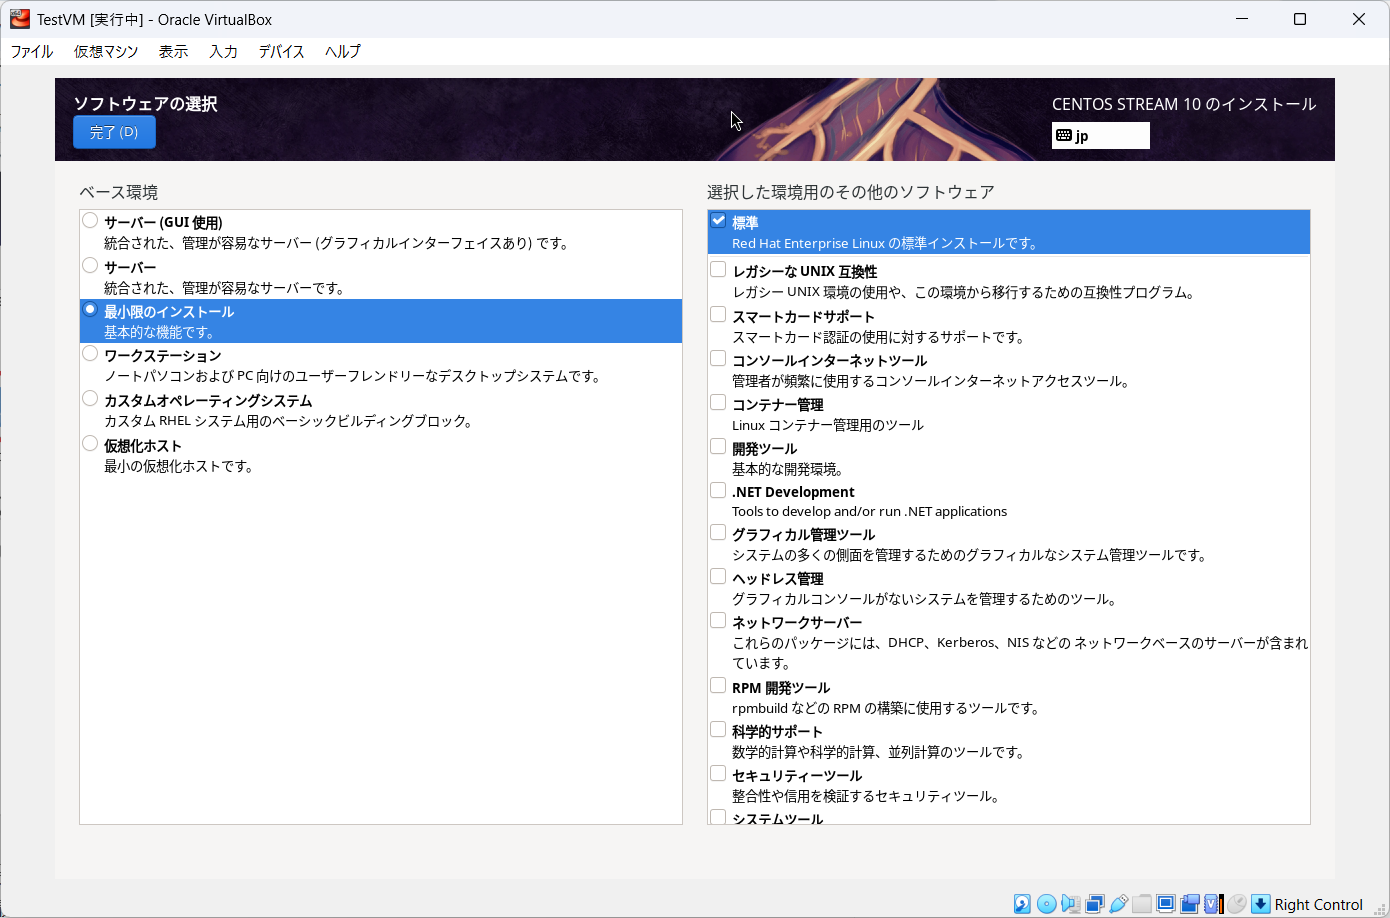
Task: Click the network adapter status icon
Action: 1094,904
